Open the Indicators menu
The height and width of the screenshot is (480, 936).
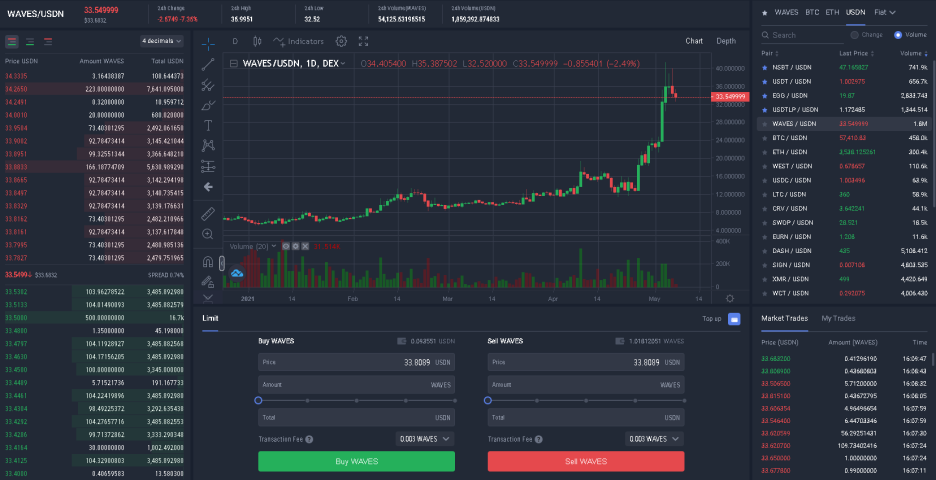tap(298, 41)
